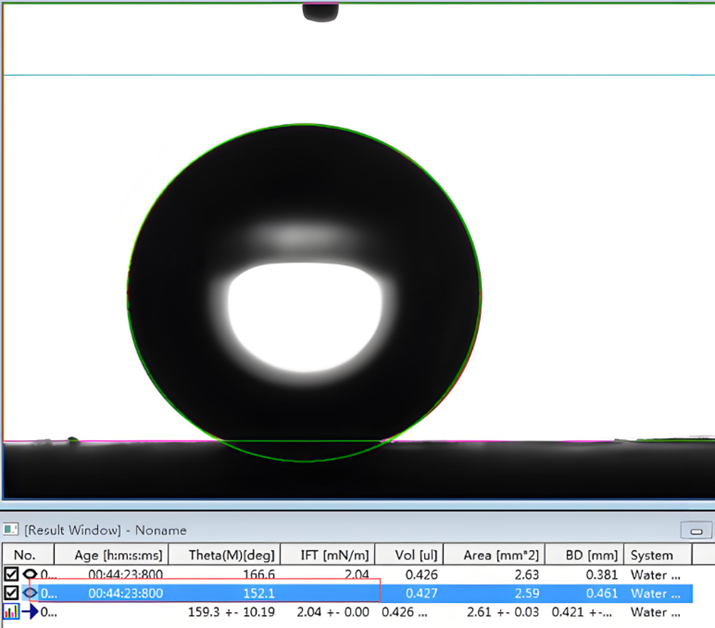The width and height of the screenshot is (715, 628).
Task: Uncheck the first result row checkbox
Action: 11,574
